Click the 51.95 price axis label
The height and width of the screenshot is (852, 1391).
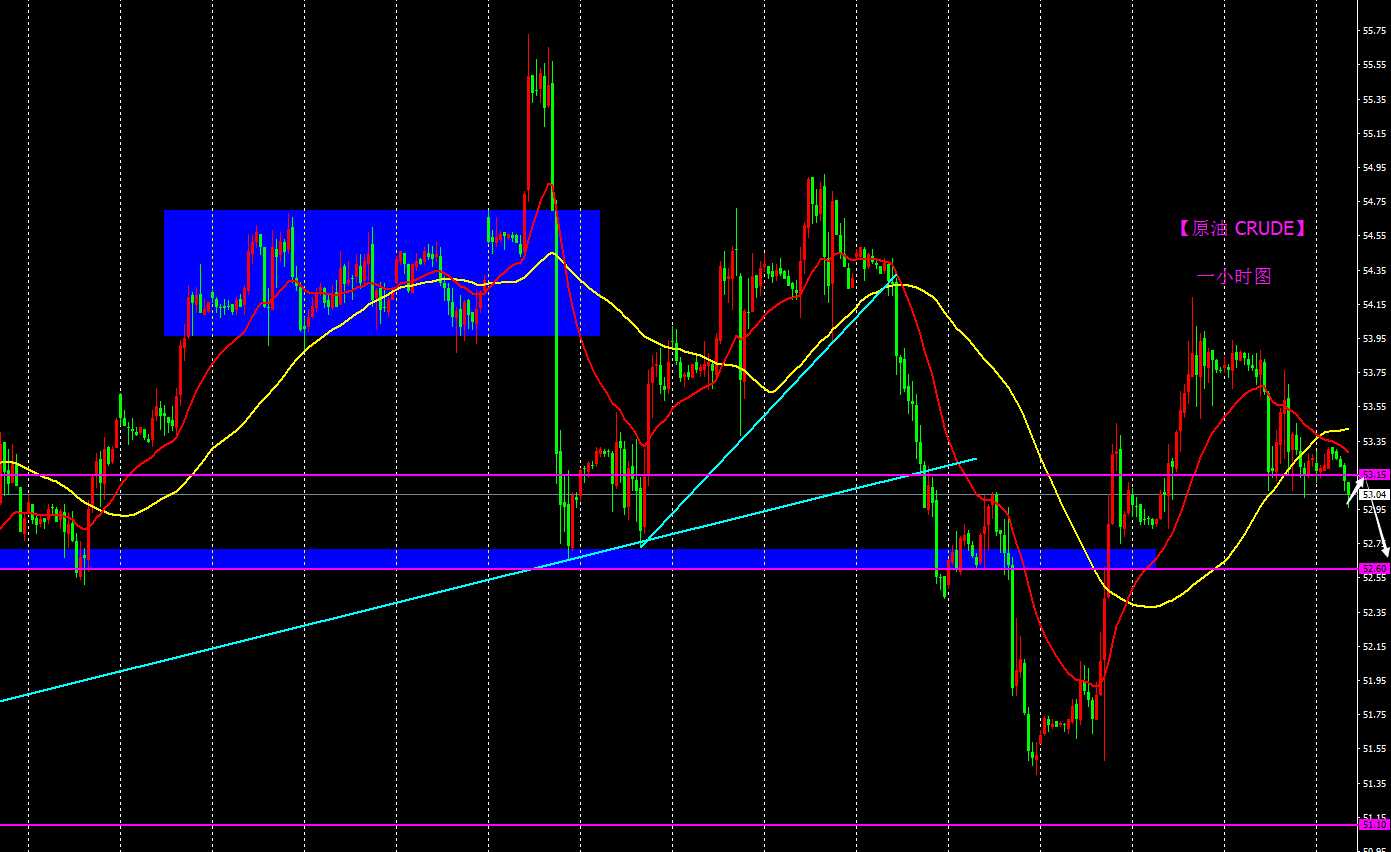(1374, 681)
